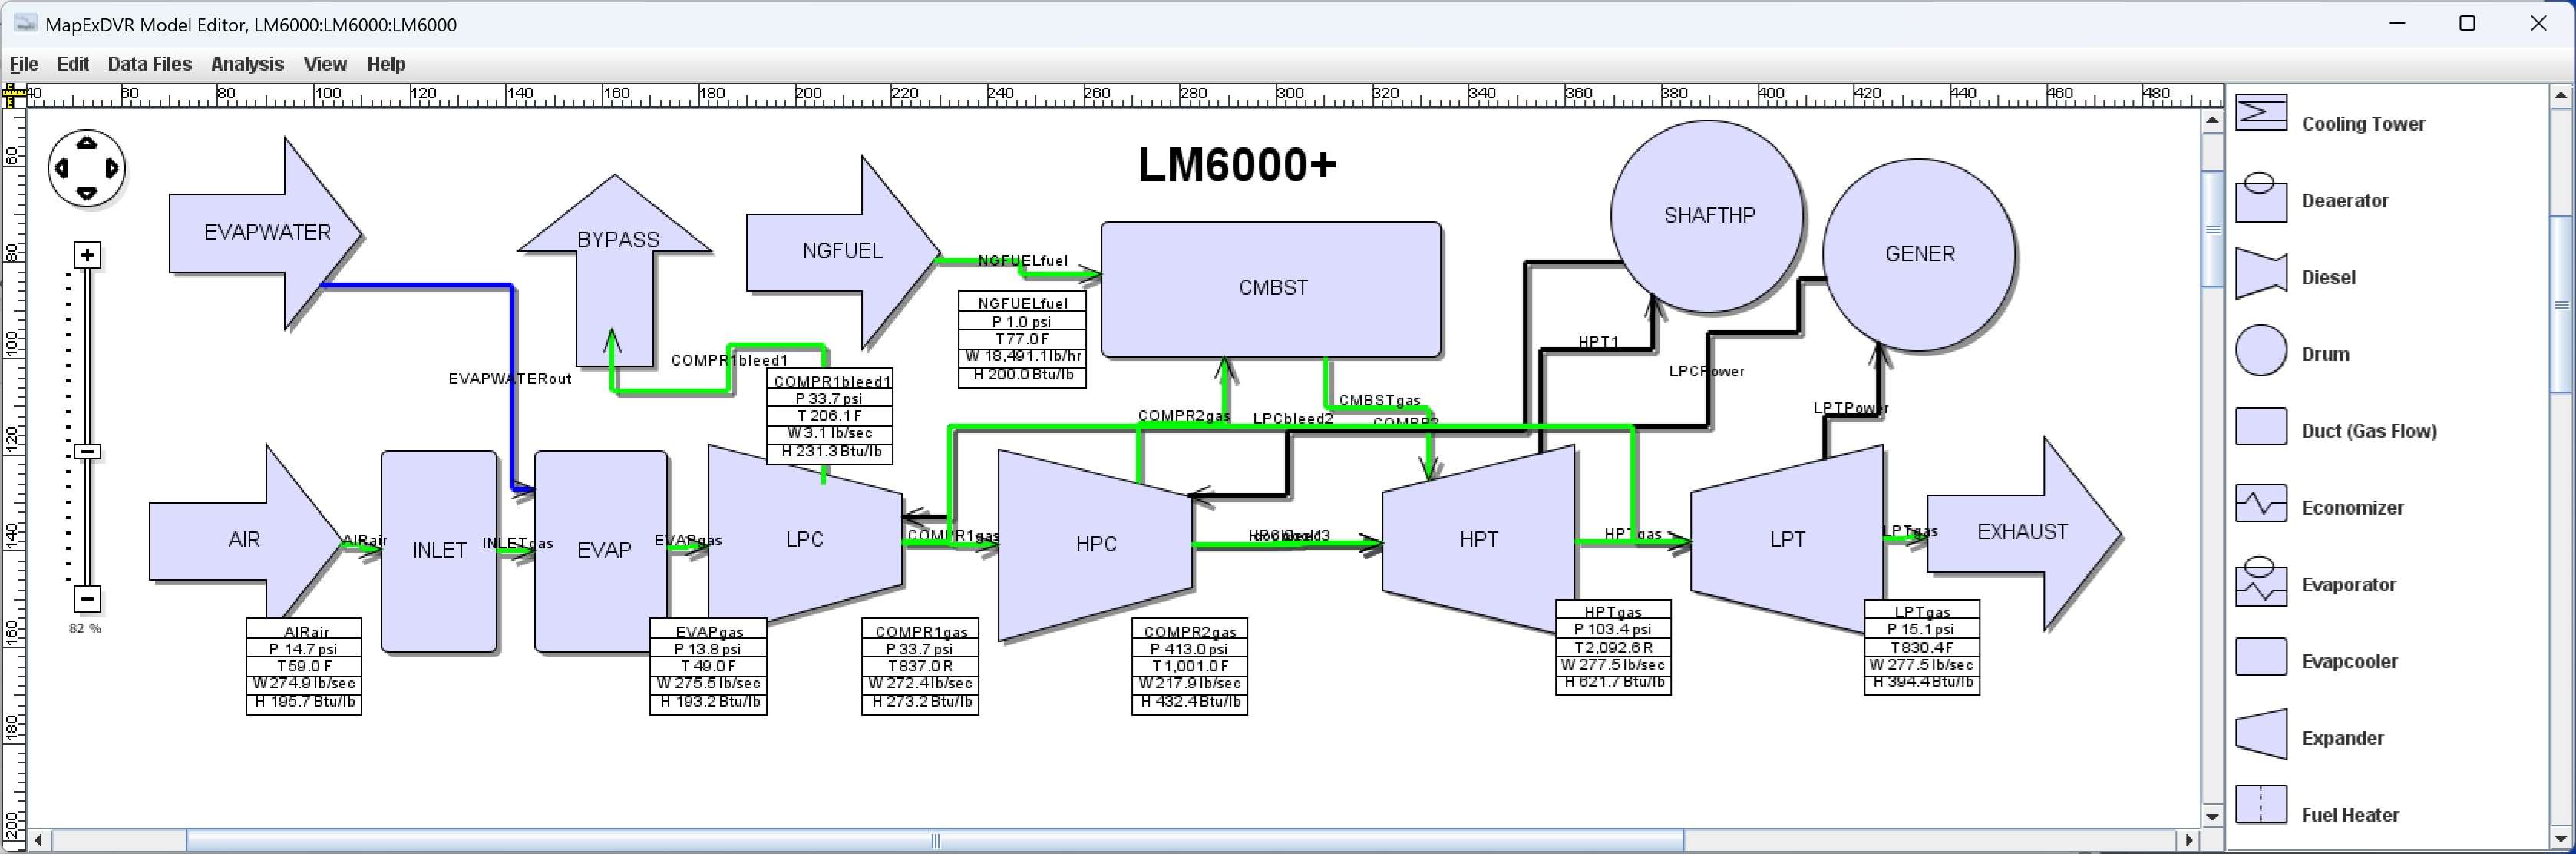This screenshot has width=2576, height=854.
Task: Click the canvas horizontal scrollbar thumb
Action: 935,841
